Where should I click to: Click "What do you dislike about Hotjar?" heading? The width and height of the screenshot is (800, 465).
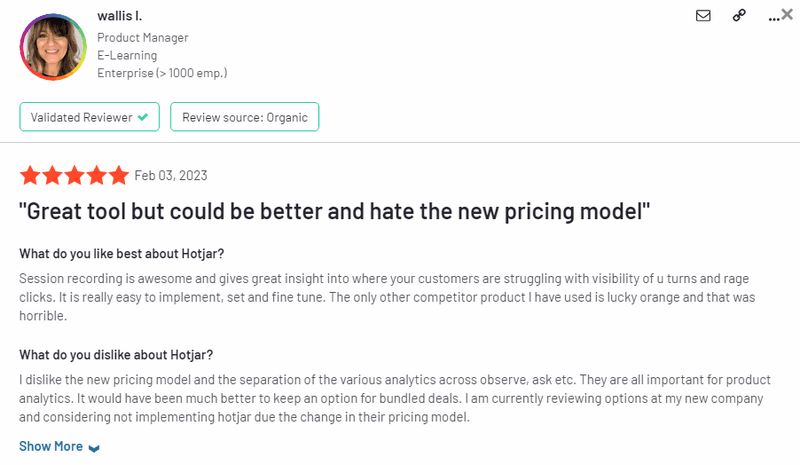tap(116, 355)
